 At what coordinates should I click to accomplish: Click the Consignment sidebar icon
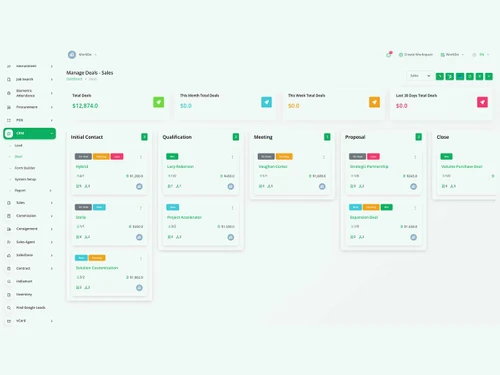9,229
